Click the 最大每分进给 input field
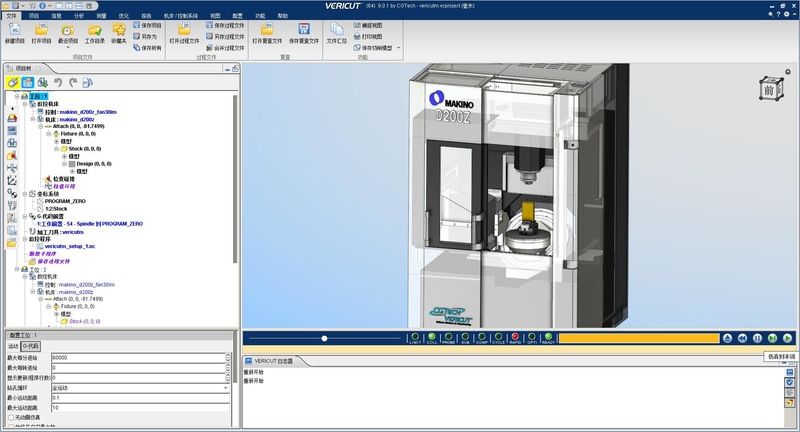Screen dimensions: 800x432 point(138,358)
